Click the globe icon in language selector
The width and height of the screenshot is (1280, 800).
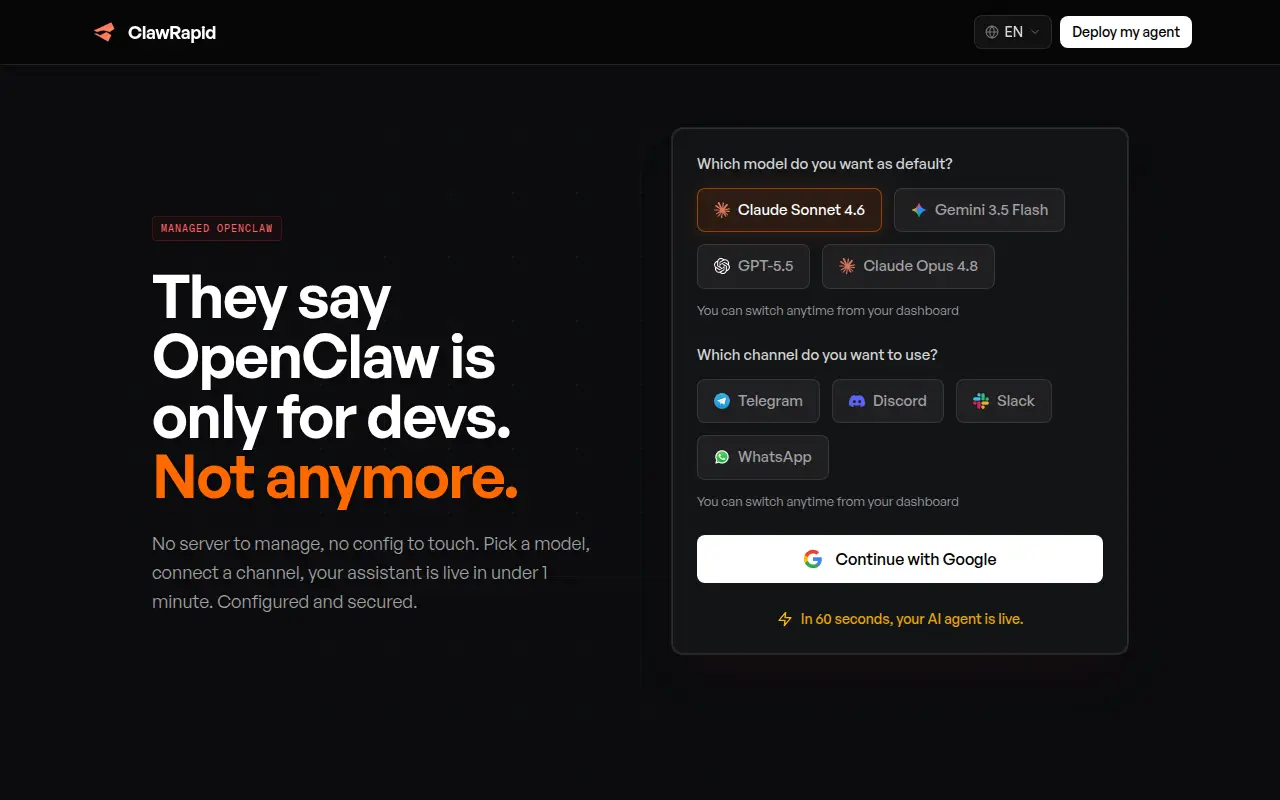click(x=992, y=32)
